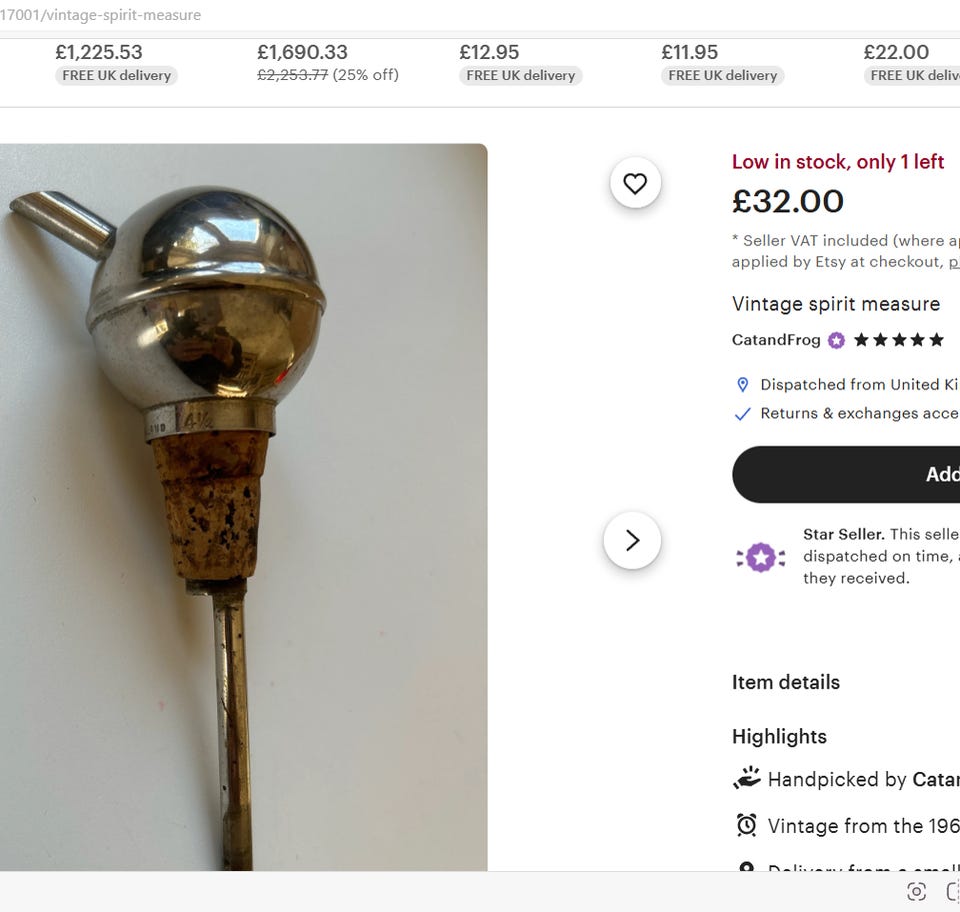Click the Item details heading
The width and height of the screenshot is (960, 912).
click(x=786, y=682)
